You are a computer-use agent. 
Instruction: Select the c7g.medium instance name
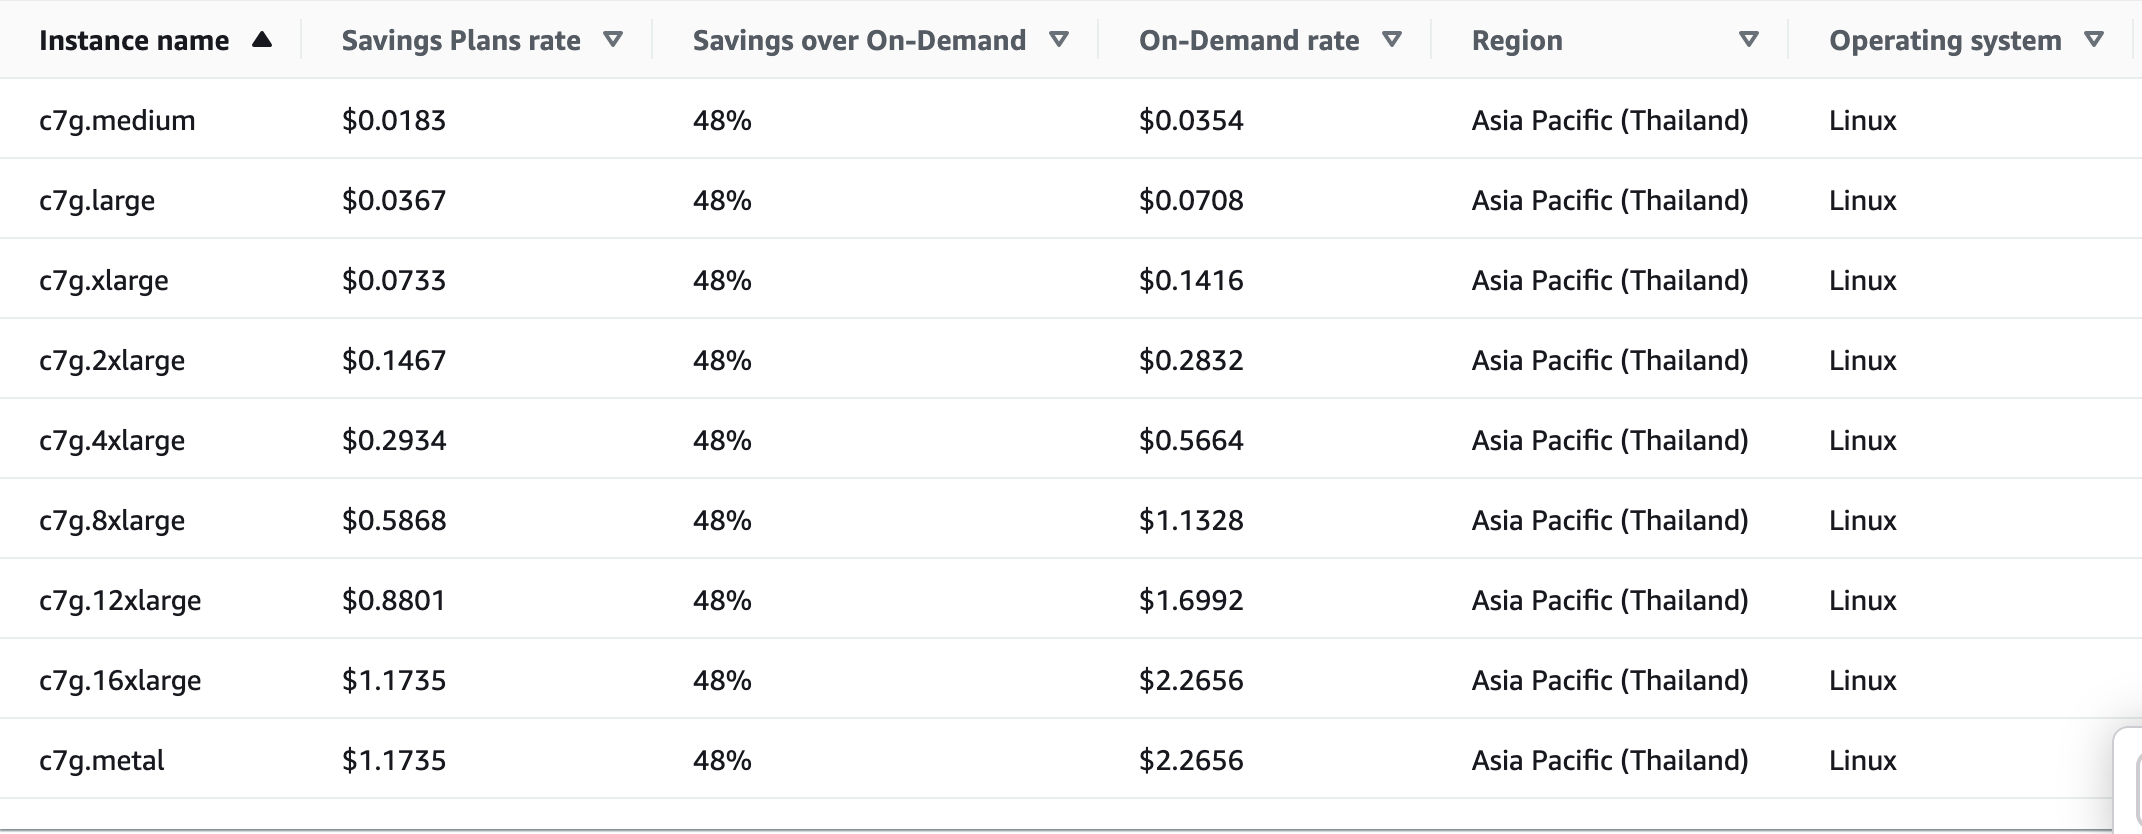[117, 121]
